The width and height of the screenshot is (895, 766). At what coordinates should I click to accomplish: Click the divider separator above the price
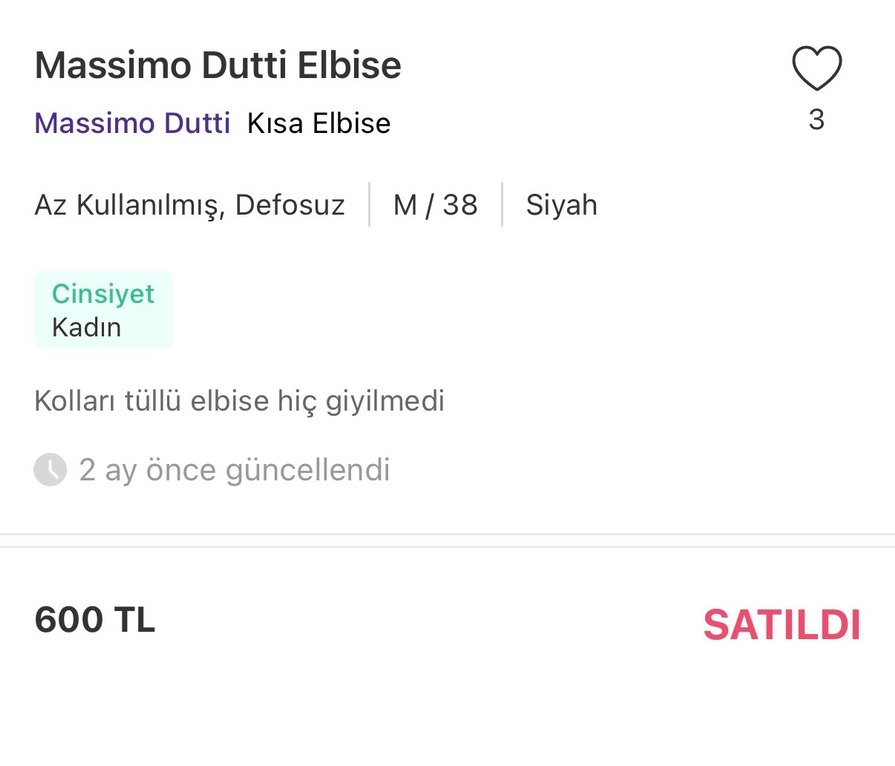(x=447, y=540)
